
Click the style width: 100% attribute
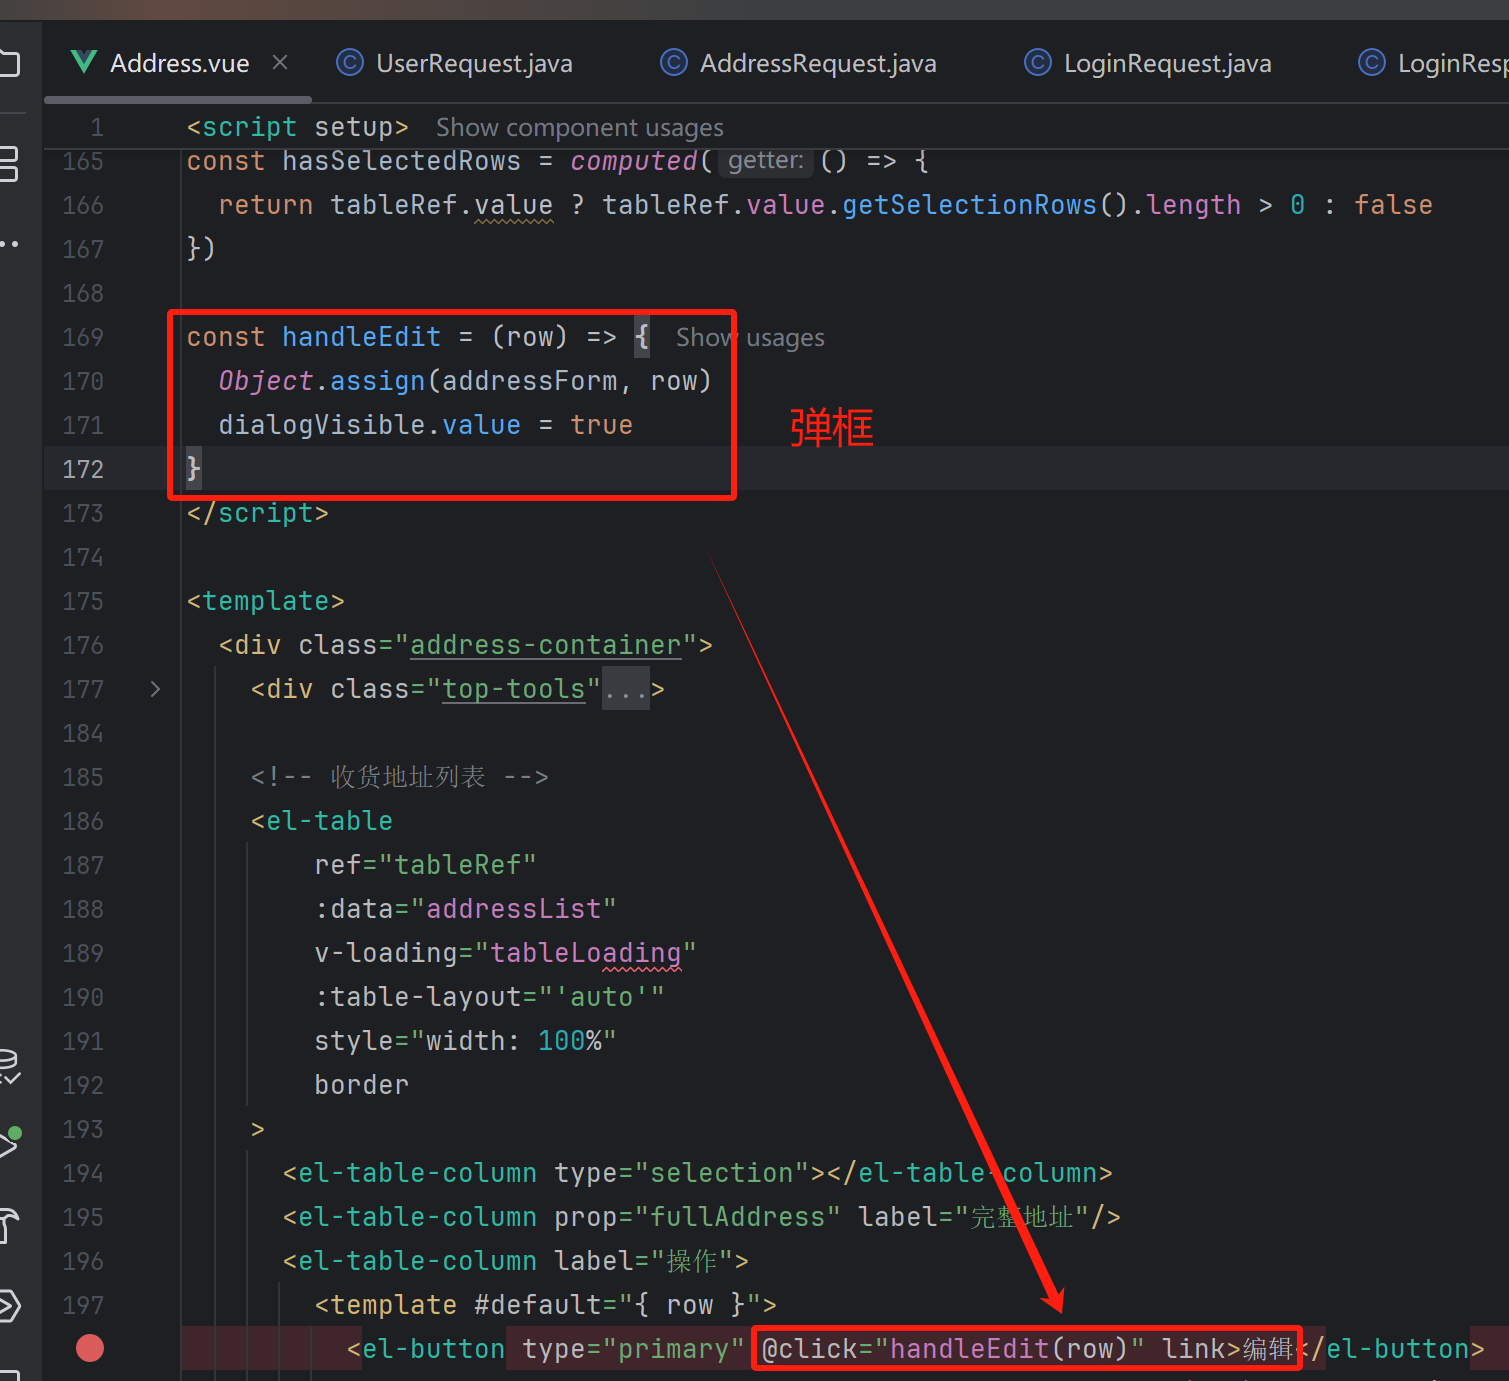465,1041
